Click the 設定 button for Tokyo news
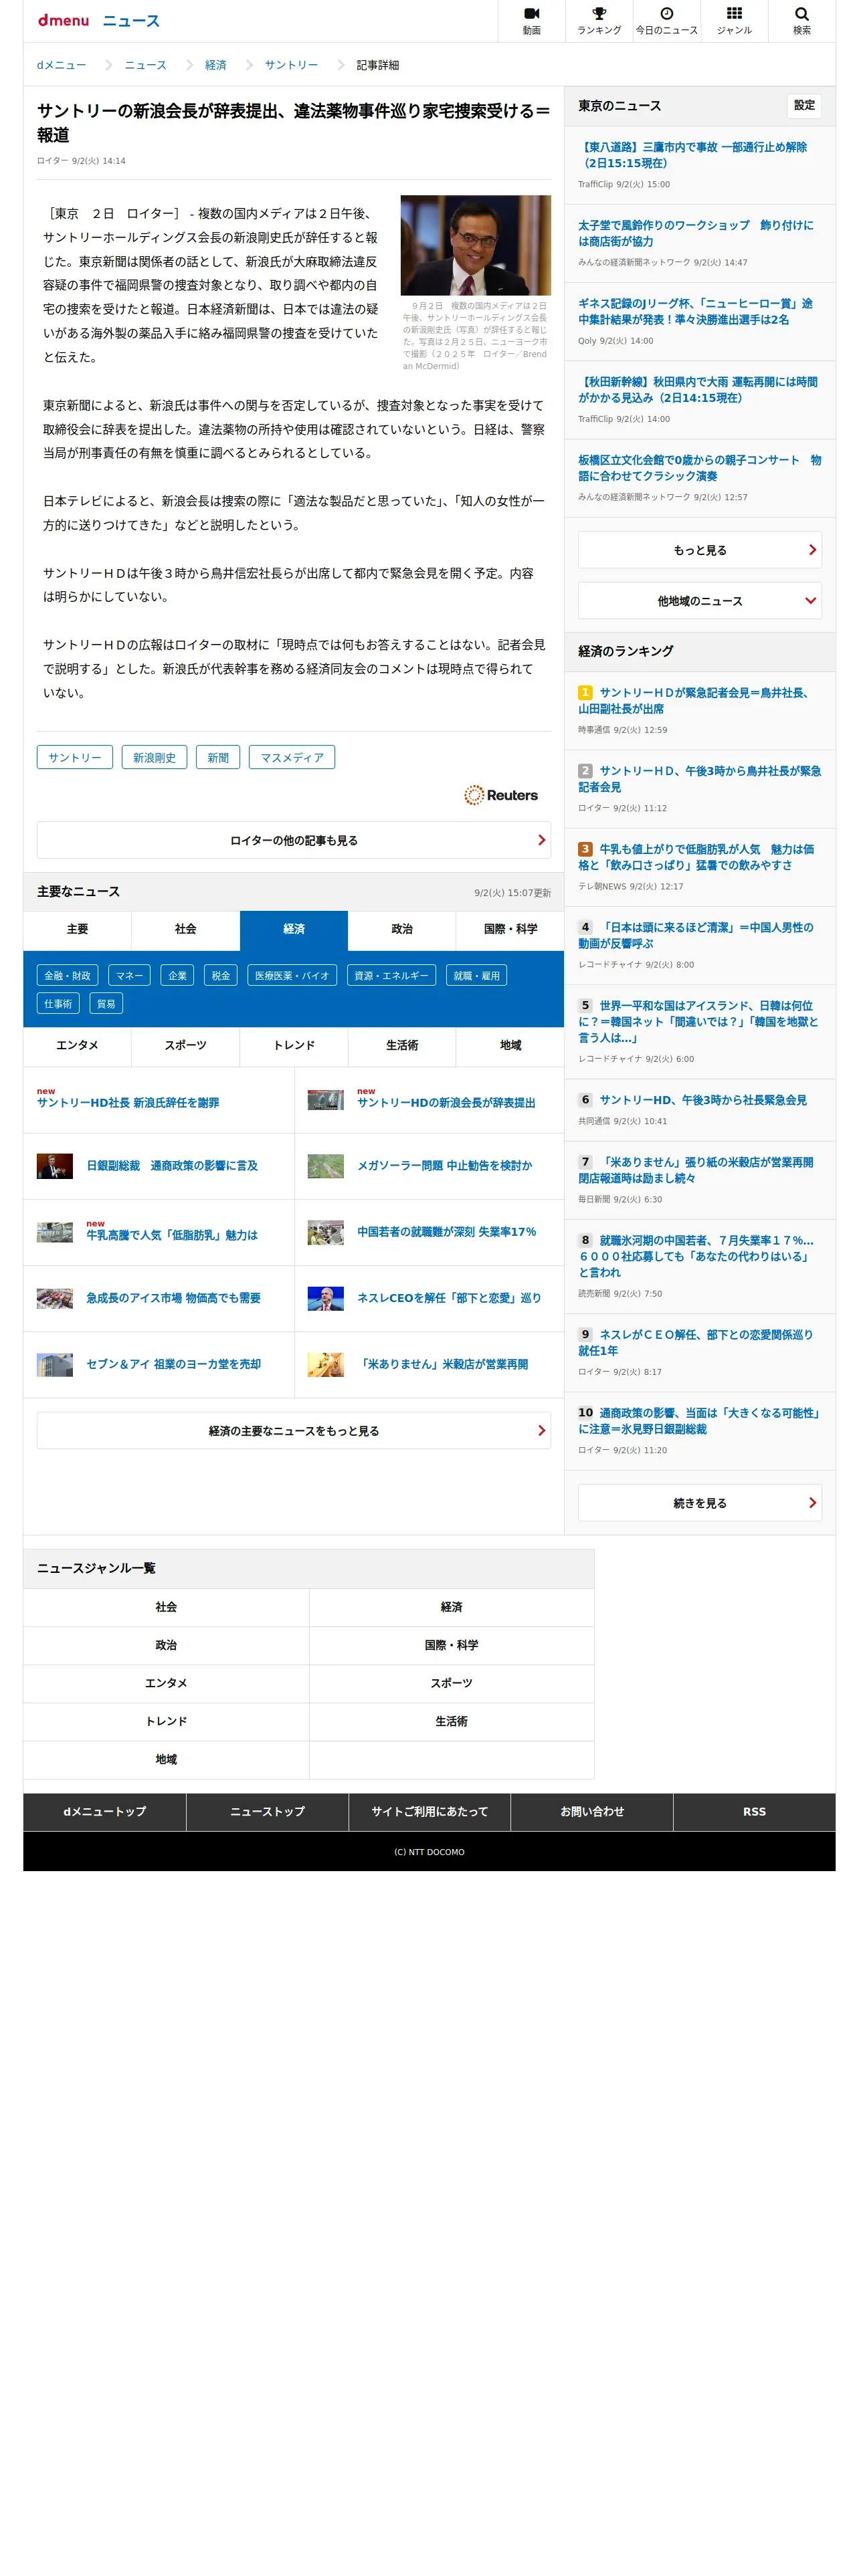The height and width of the screenshot is (2576, 859). point(804,105)
